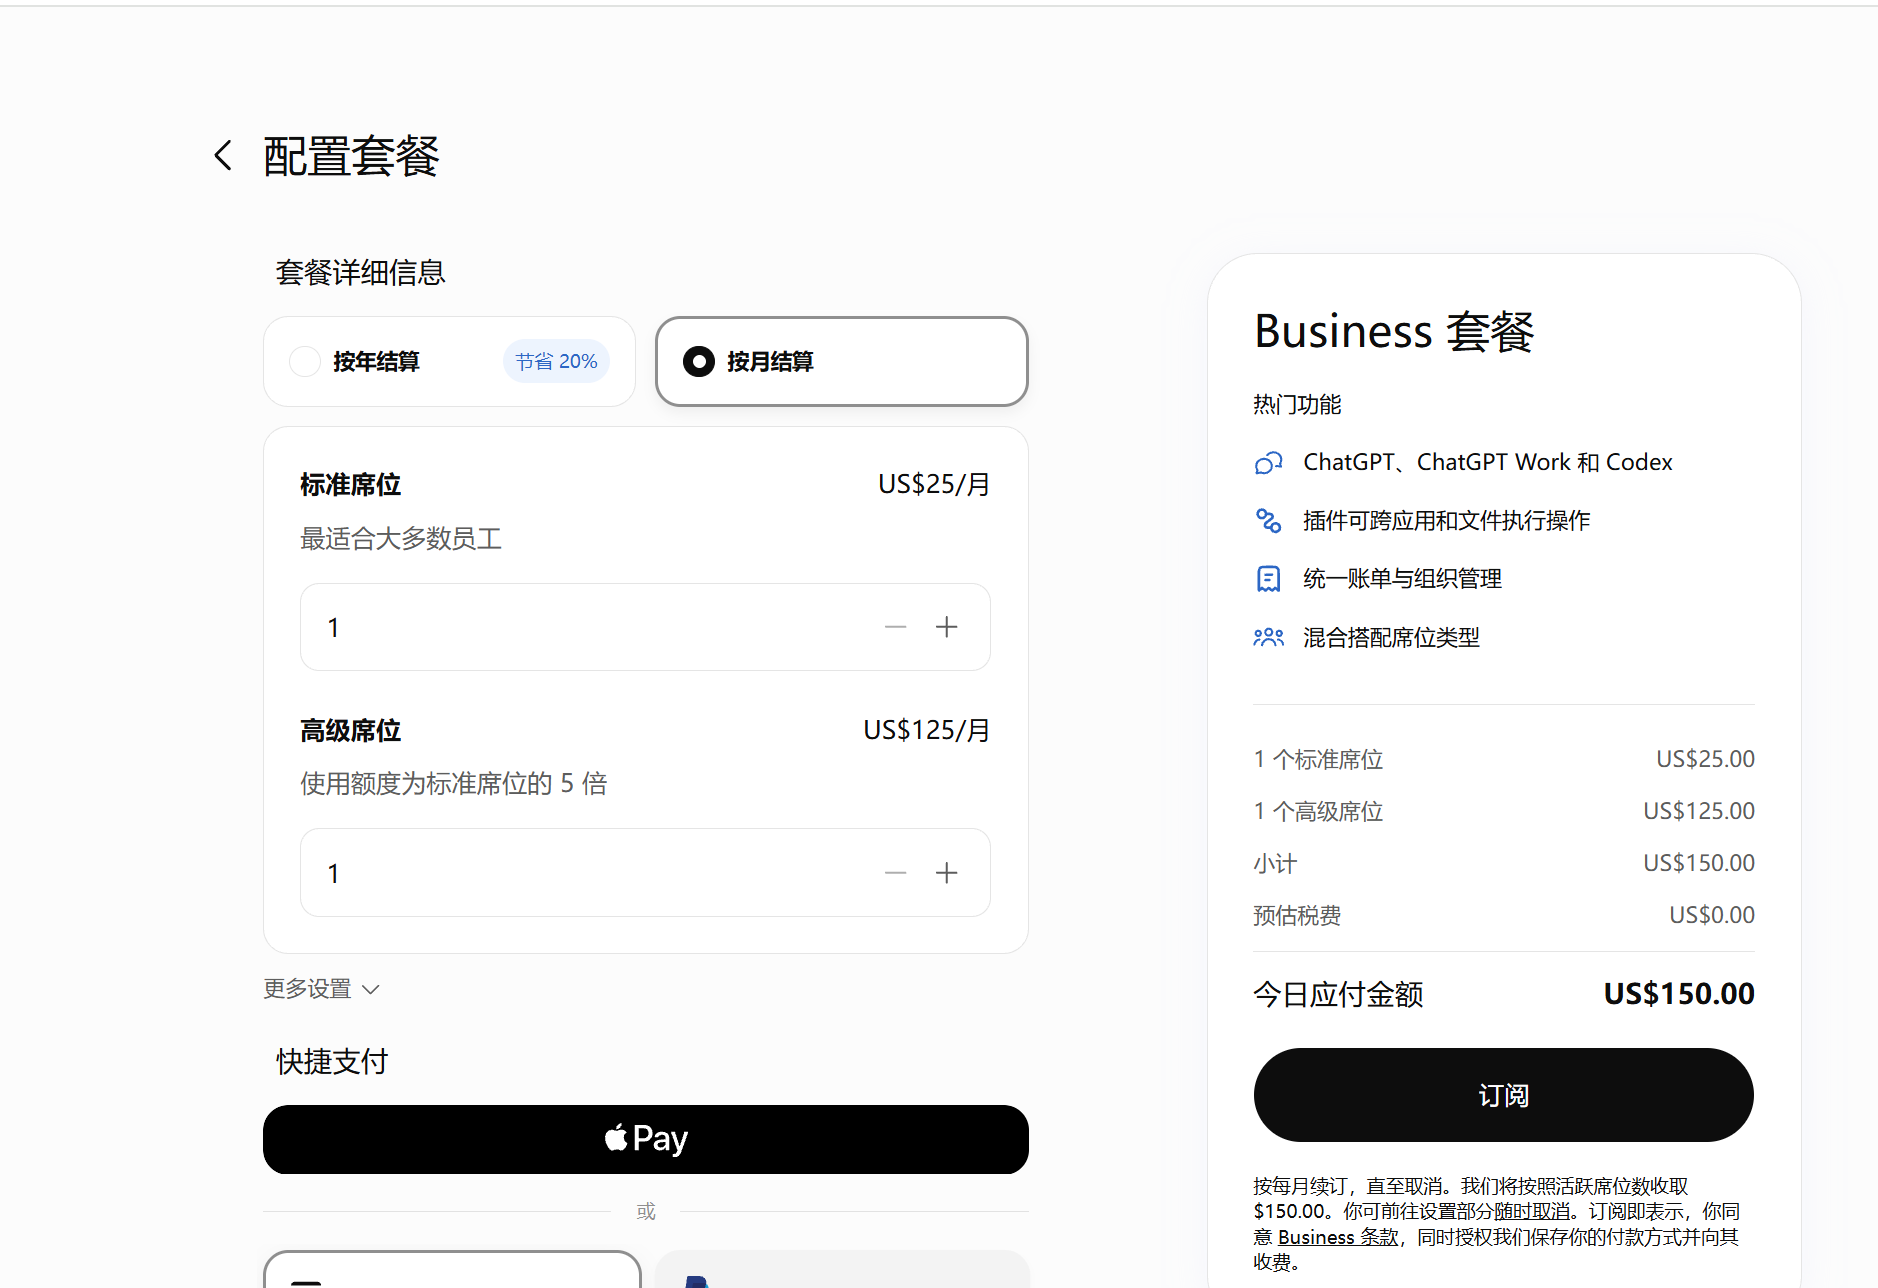Image resolution: width=1878 pixels, height=1288 pixels.
Task: Increase the 高级席位 seat count
Action: tap(947, 873)
